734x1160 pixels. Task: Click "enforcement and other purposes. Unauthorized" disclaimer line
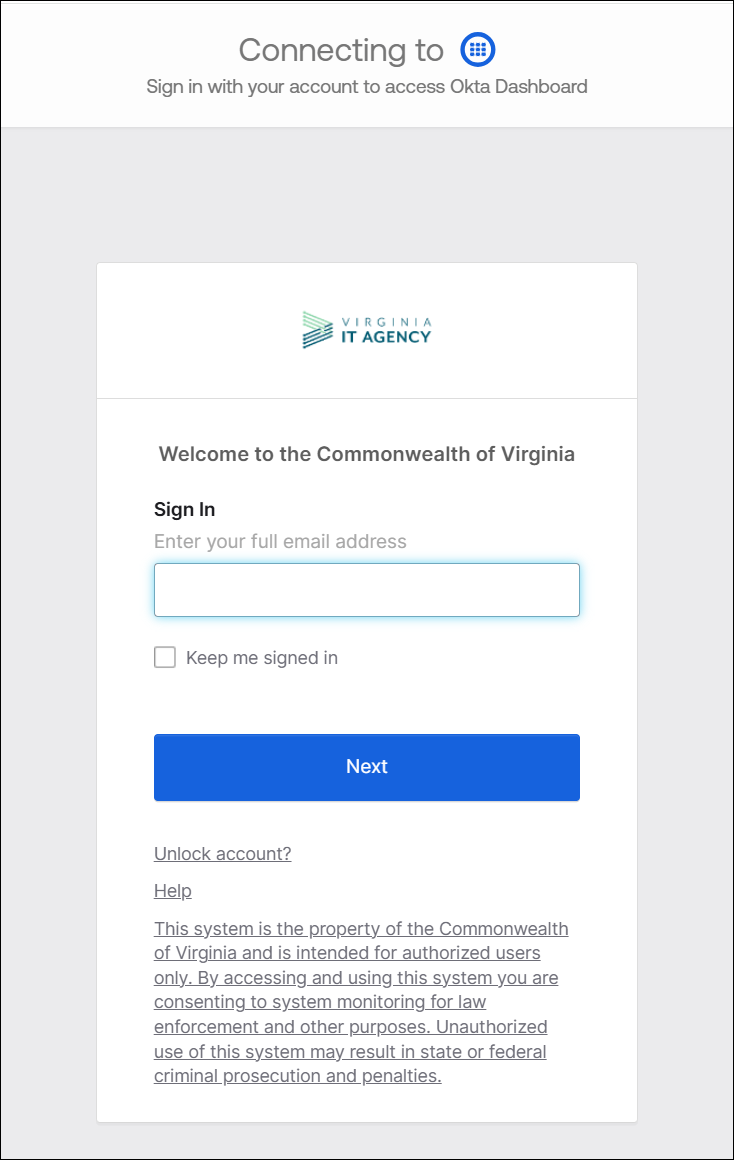[x=351, y=1026]
